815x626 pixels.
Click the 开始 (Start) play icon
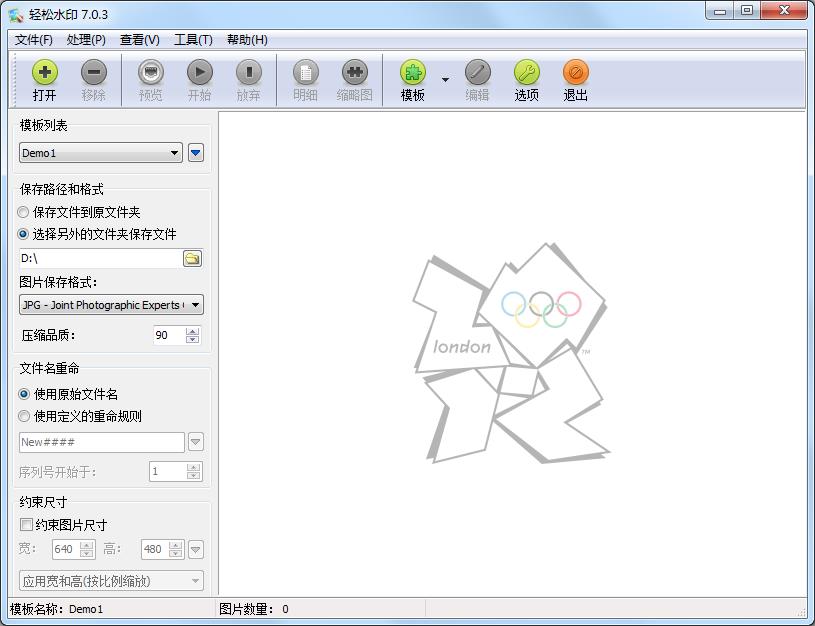click(200, 72)
